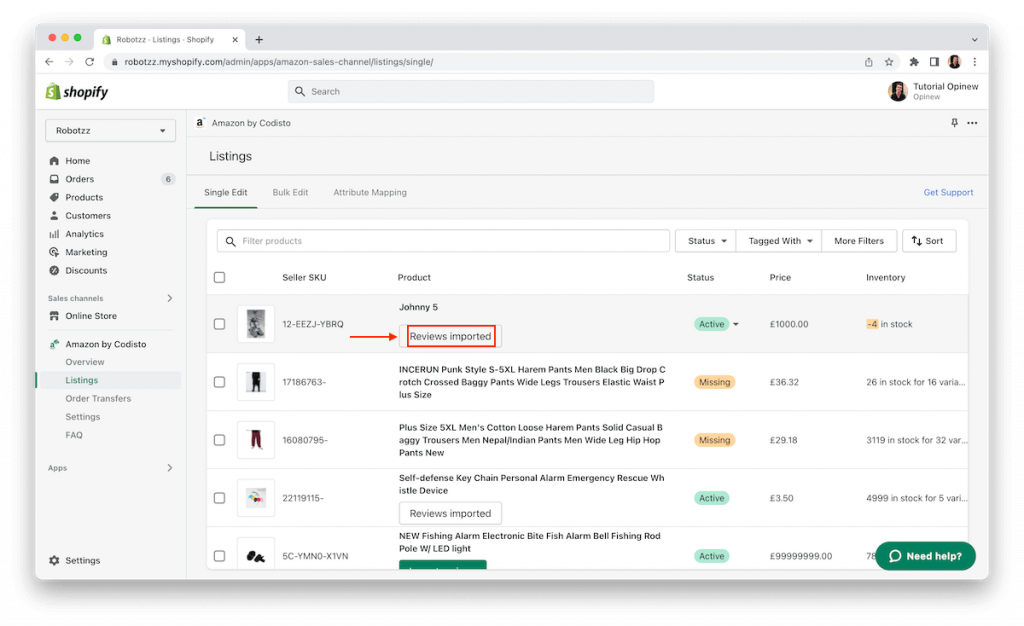1024x626 pixels.
Task: Open the Codisto Settings submenu item
Action: [83, 416]
